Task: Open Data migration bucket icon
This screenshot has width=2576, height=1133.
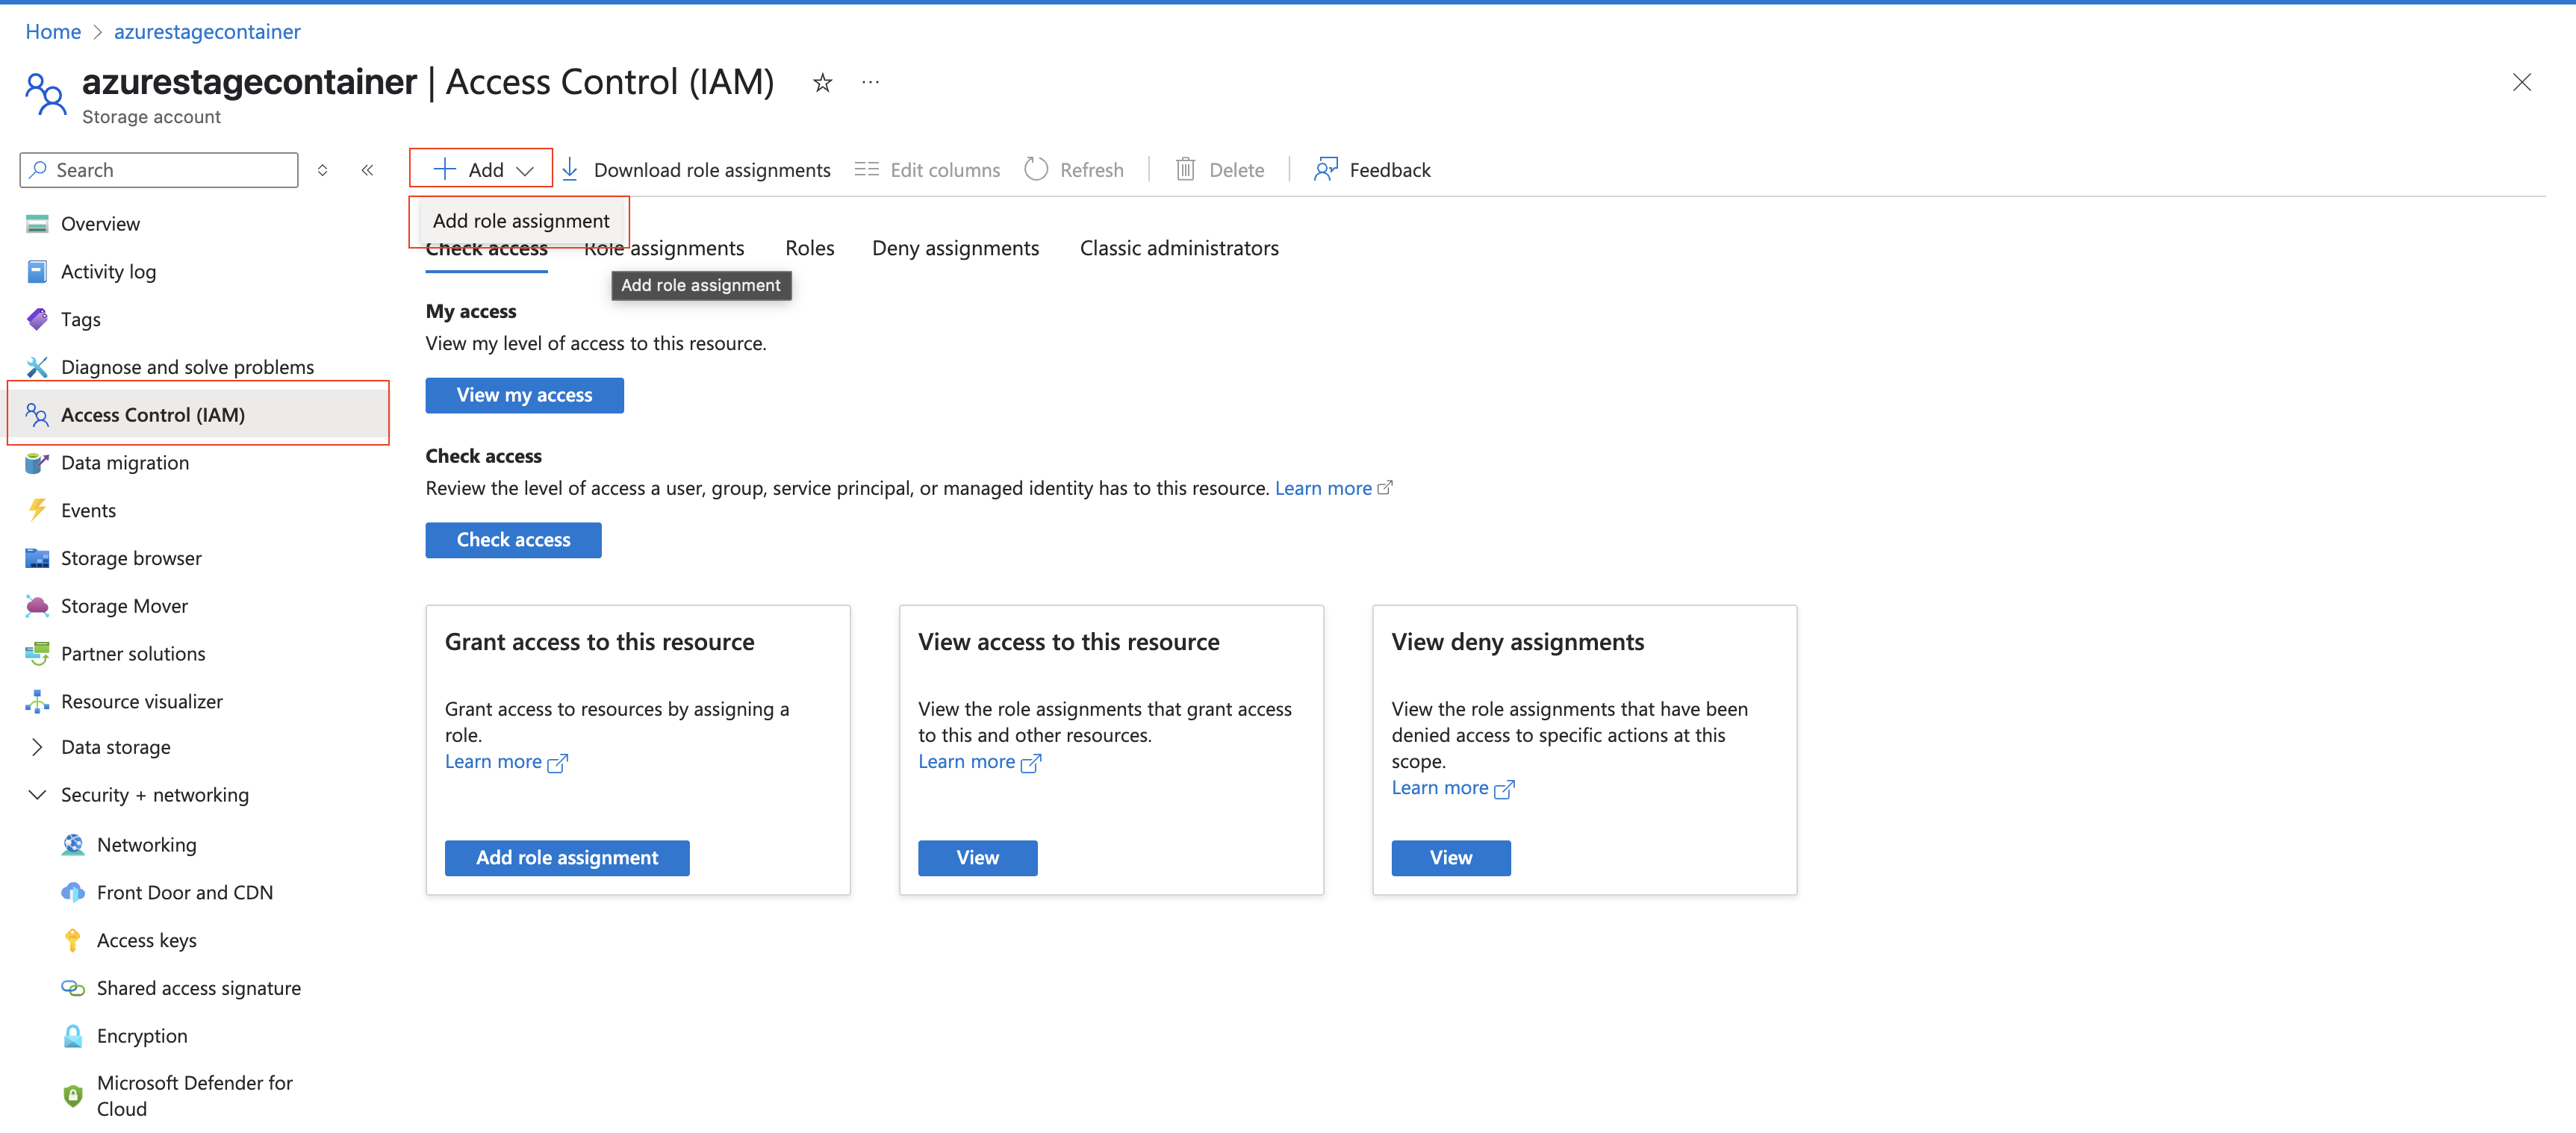Action: click(x=37, y=463)
